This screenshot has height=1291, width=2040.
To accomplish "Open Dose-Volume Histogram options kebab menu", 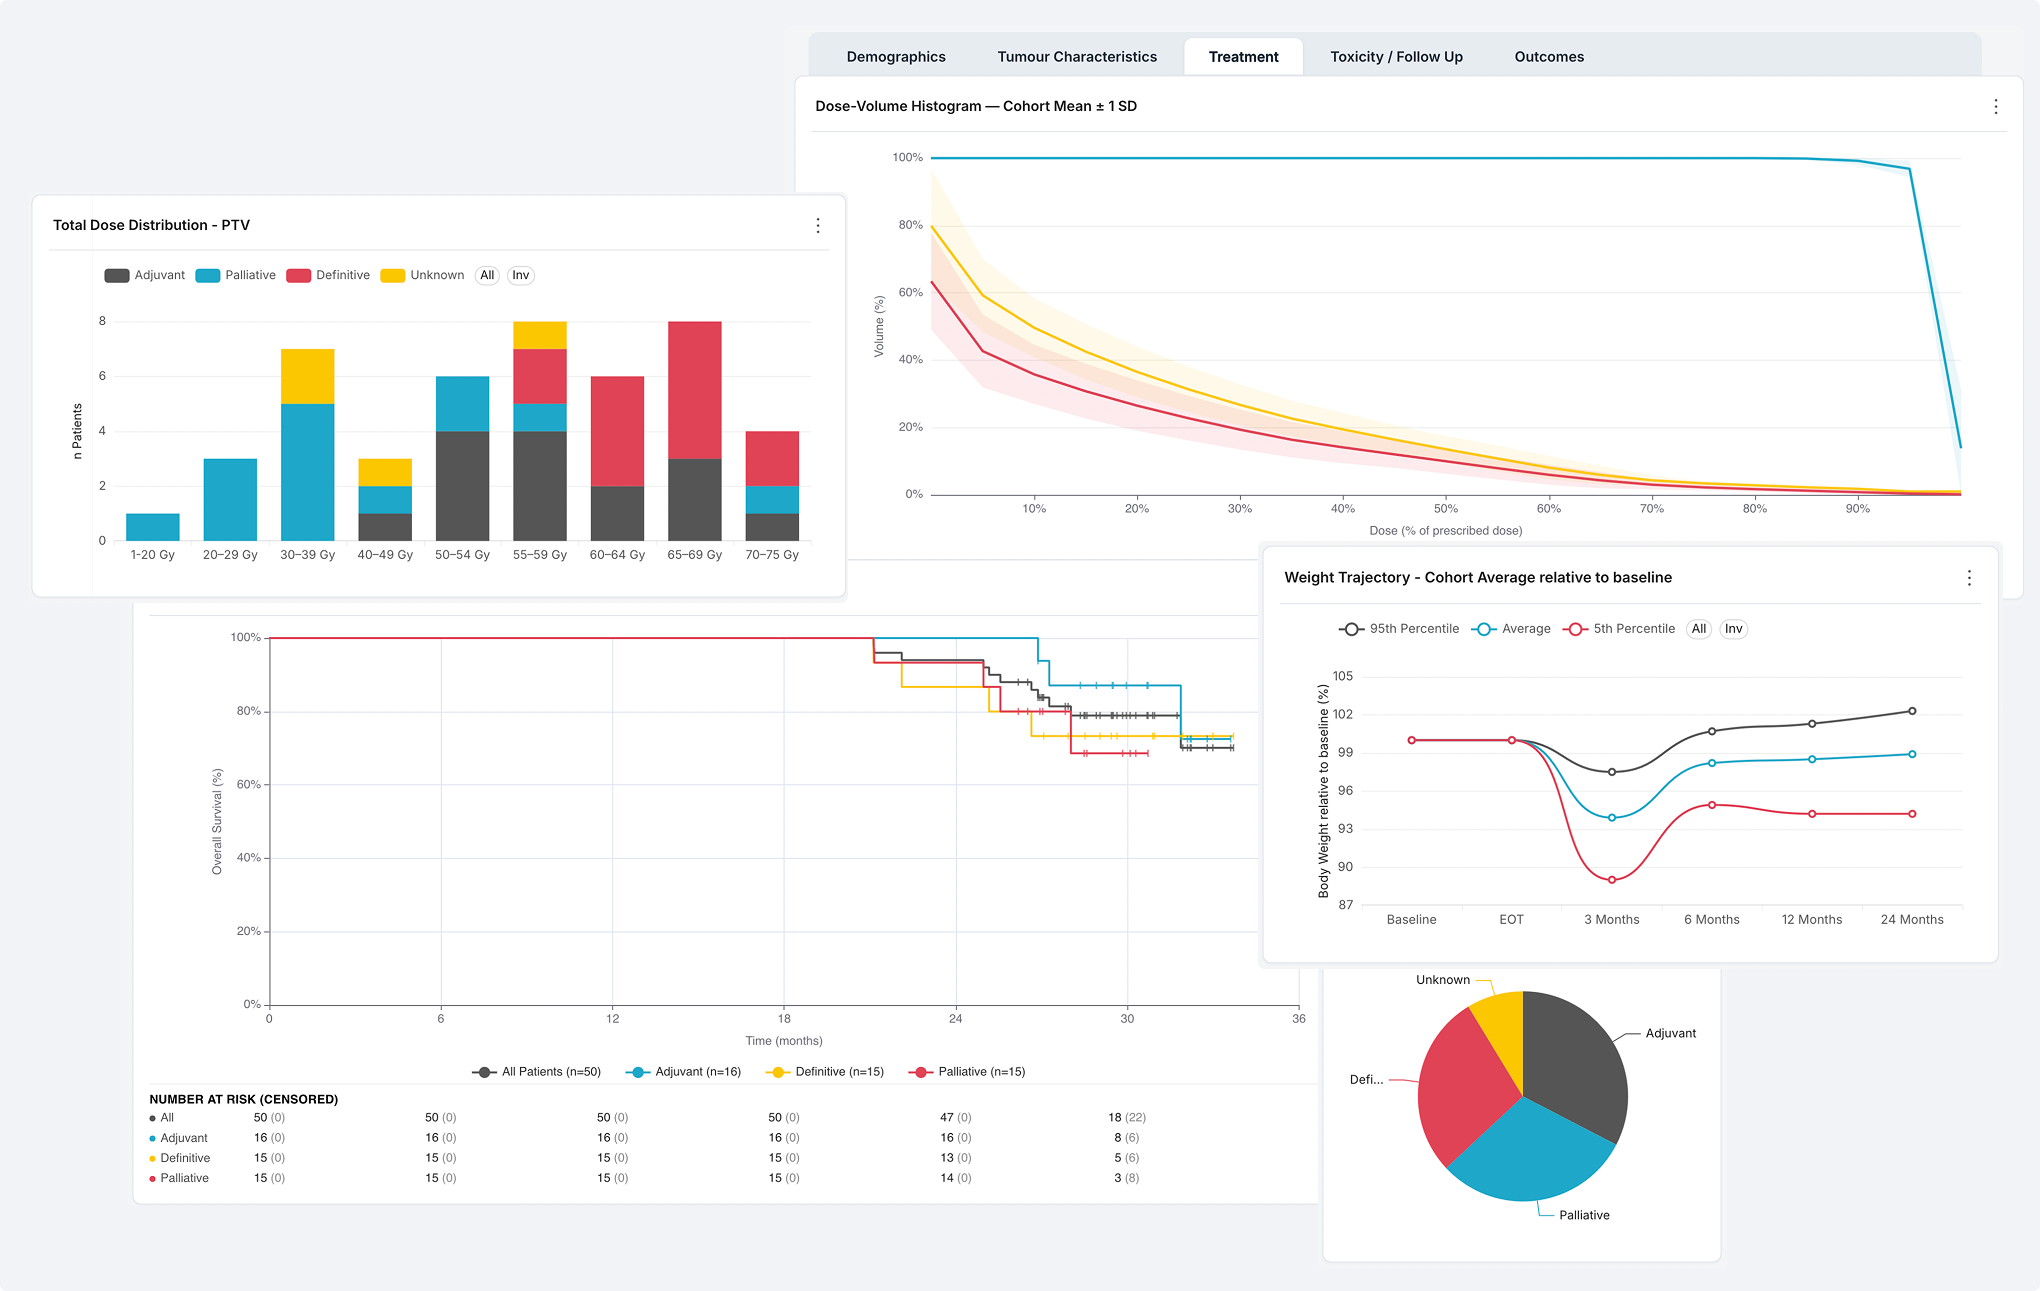I will click(x=1996, y=107).
